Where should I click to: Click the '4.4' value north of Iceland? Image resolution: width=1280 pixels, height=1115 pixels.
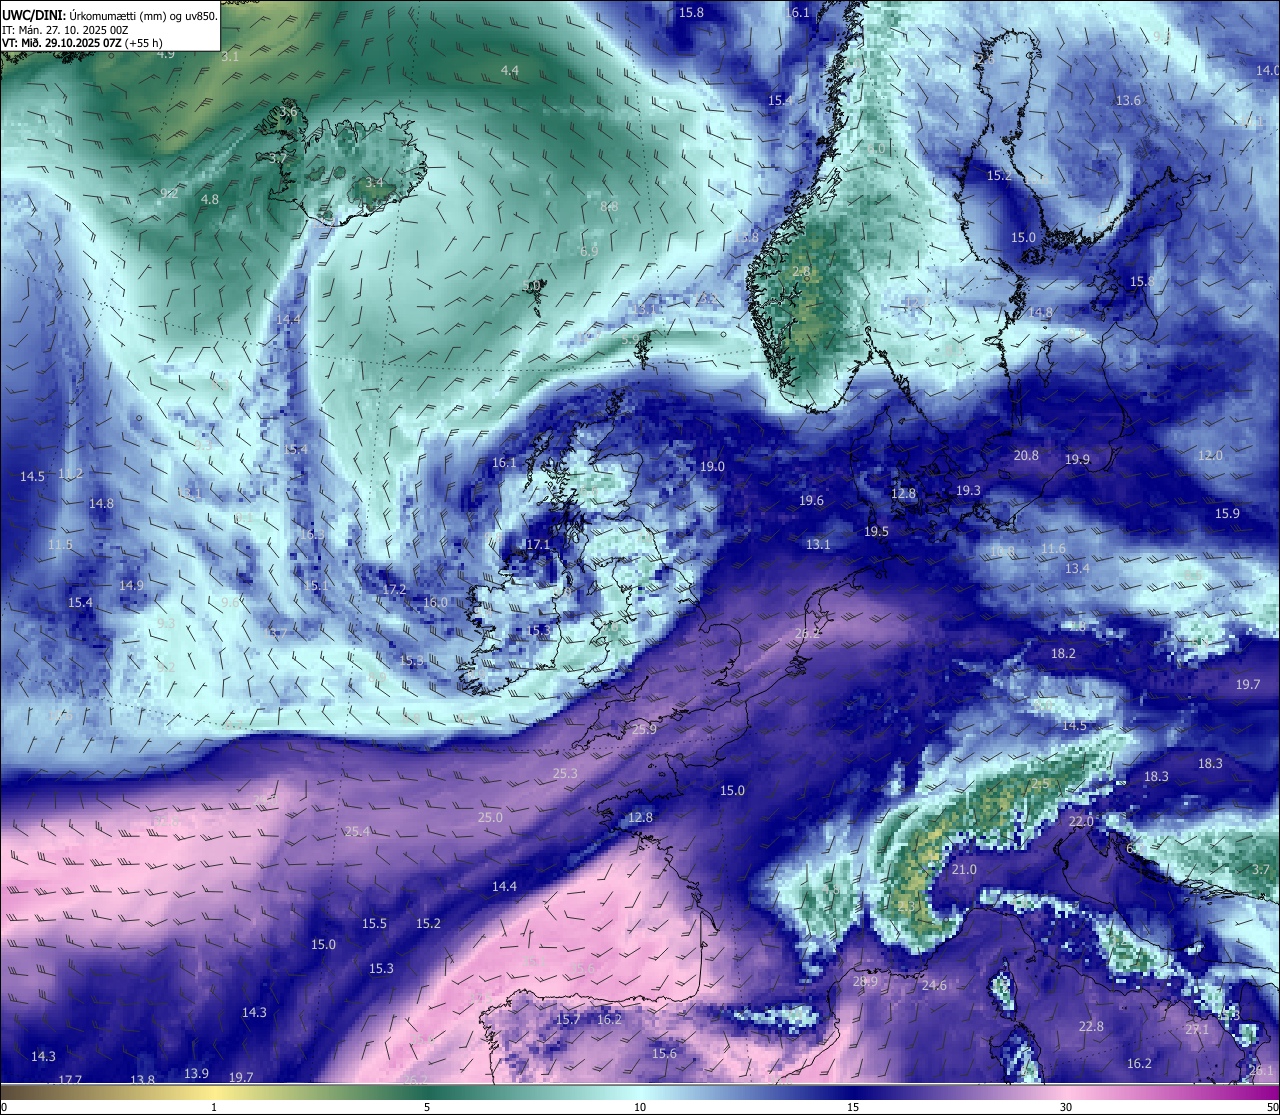pos(510,70)
